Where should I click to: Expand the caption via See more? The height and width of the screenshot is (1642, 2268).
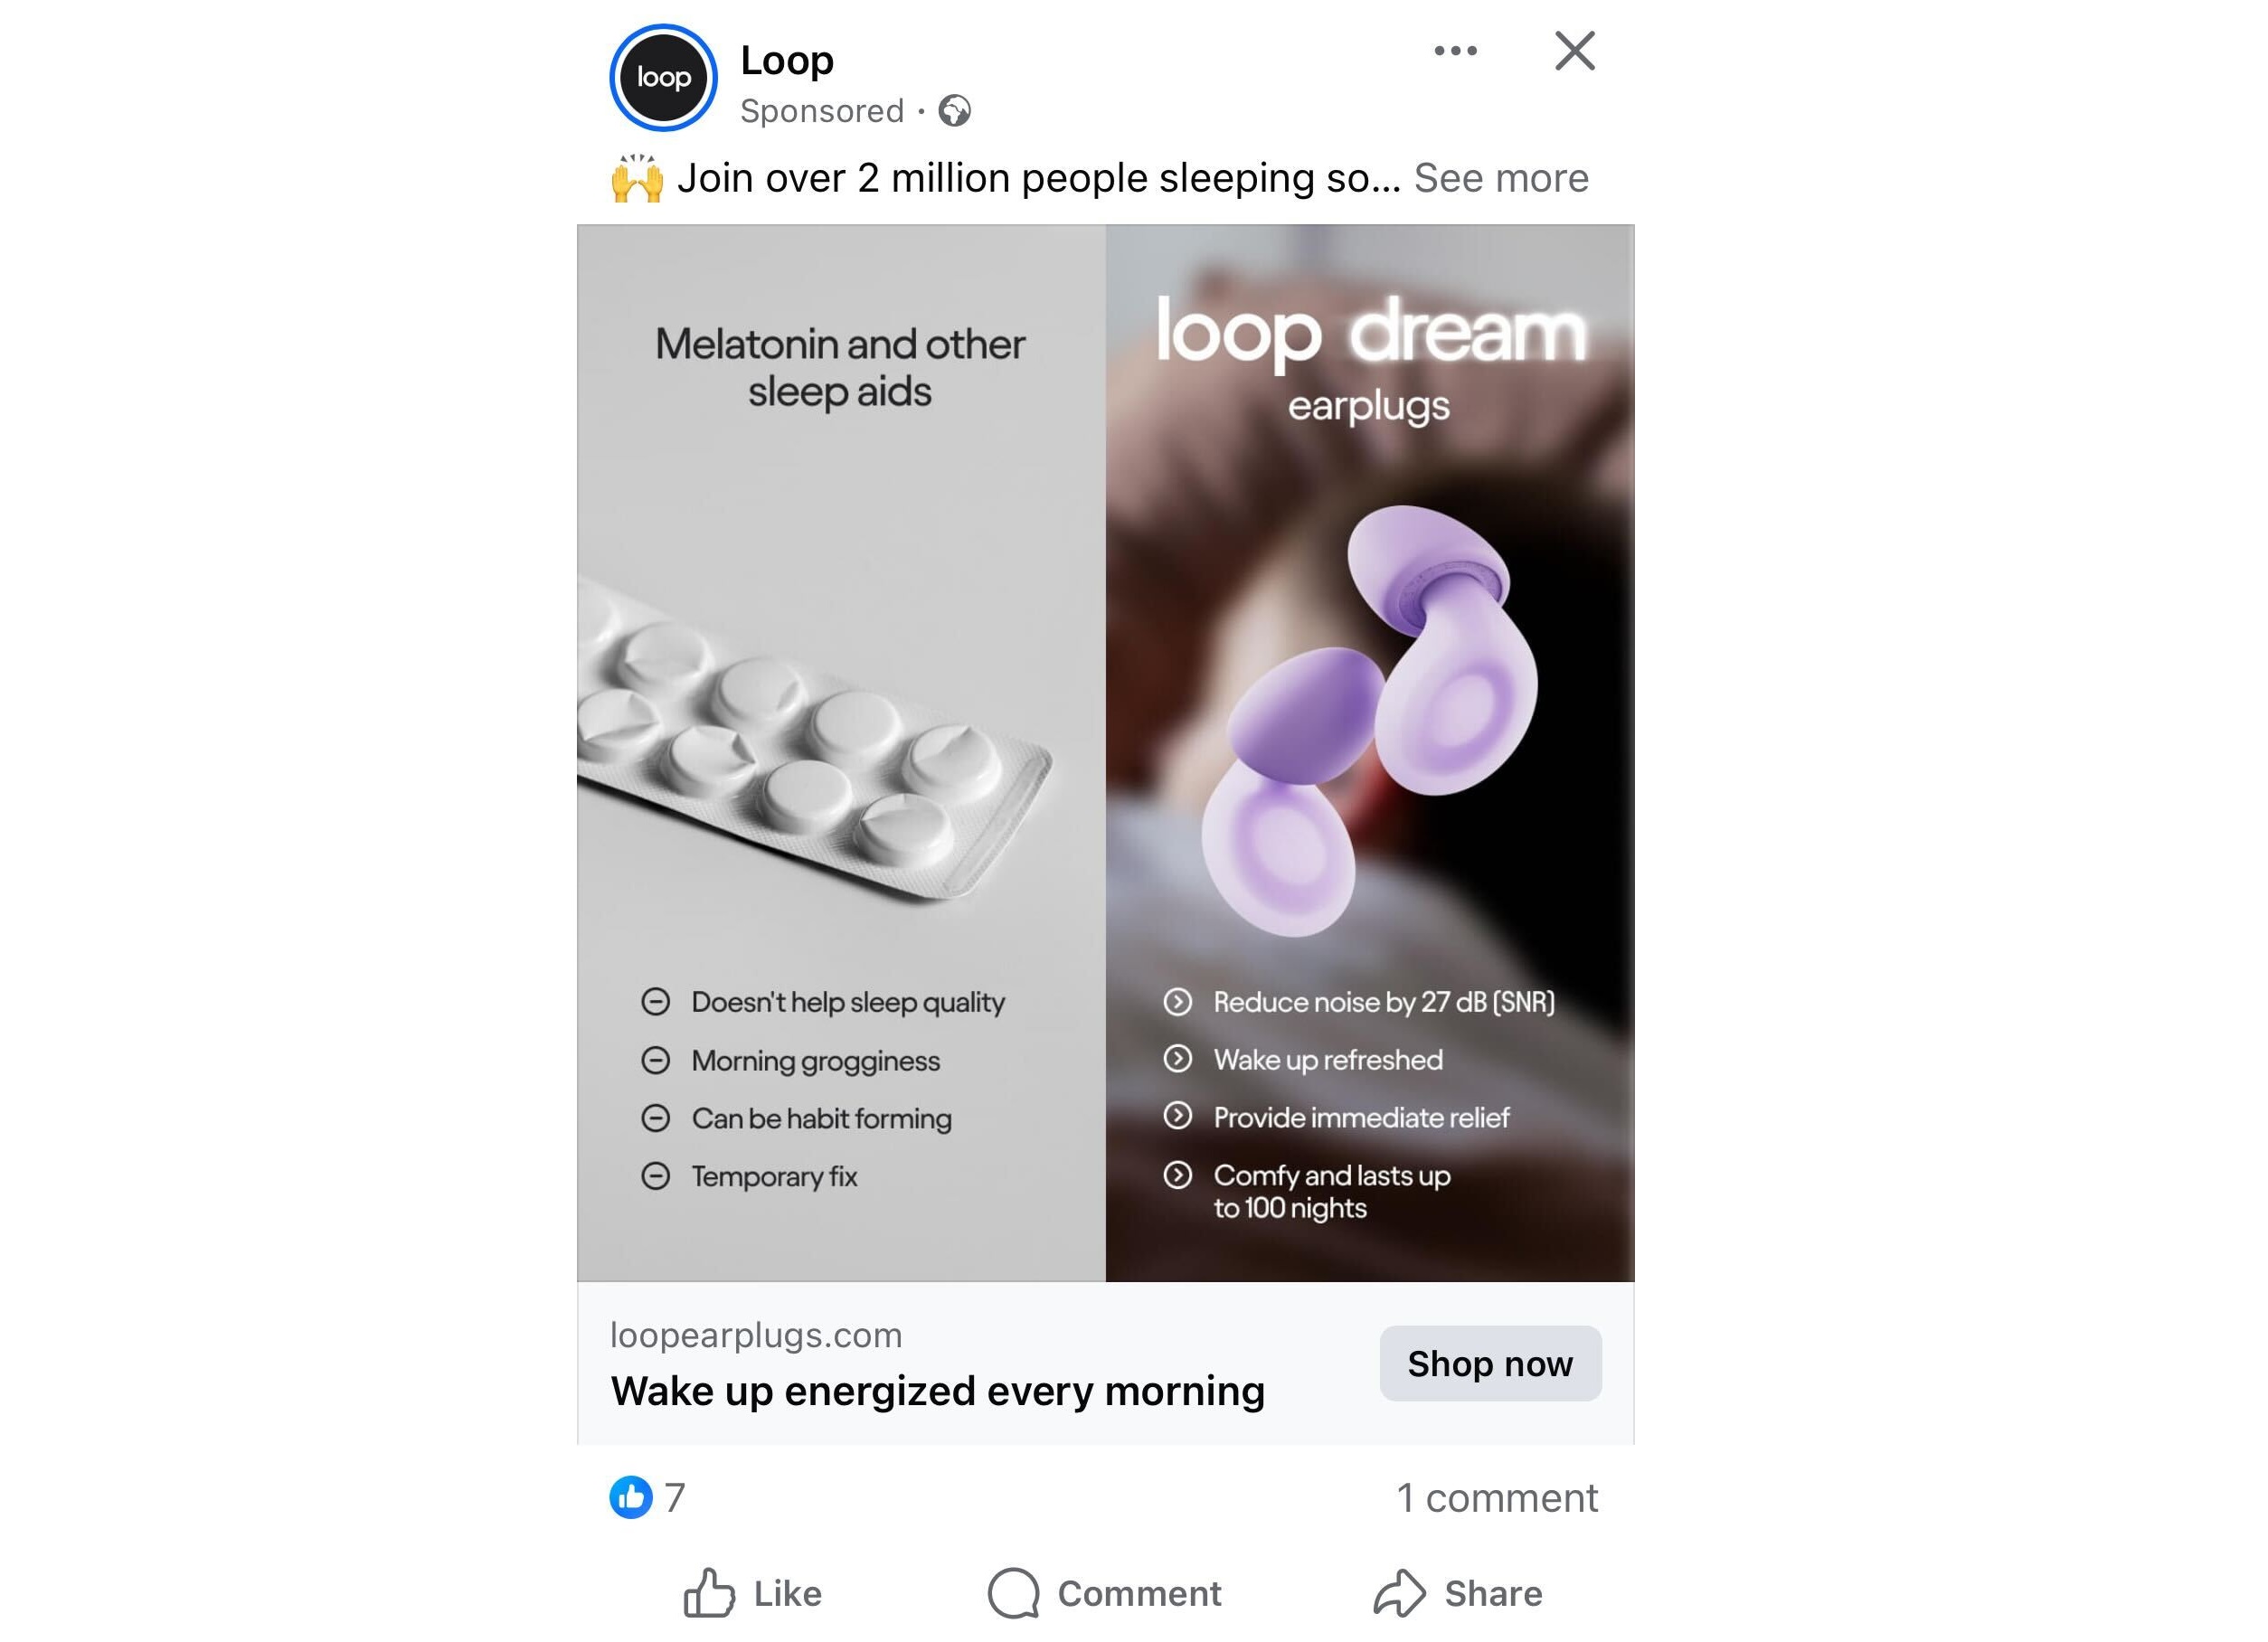pyautogui.click(x=1501, y=177)
